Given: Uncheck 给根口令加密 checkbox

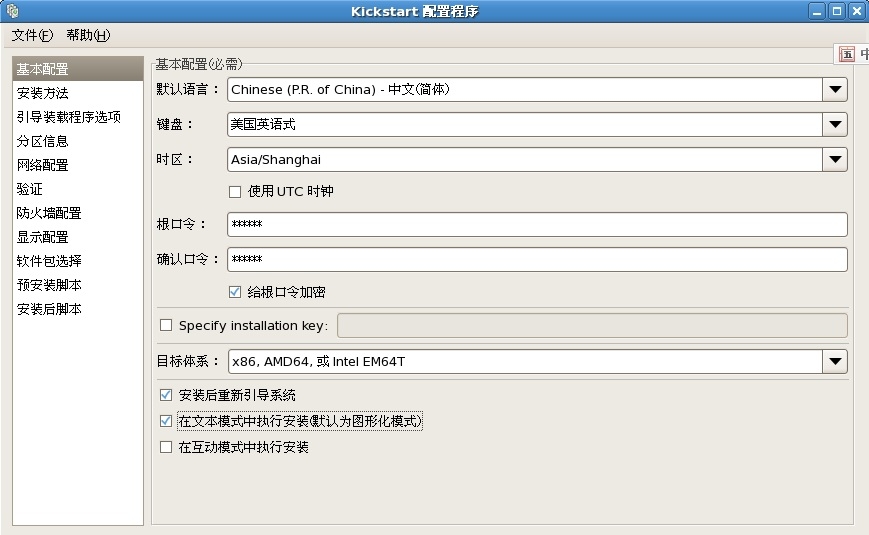Looking at the screenshot, I should [235, 292].
